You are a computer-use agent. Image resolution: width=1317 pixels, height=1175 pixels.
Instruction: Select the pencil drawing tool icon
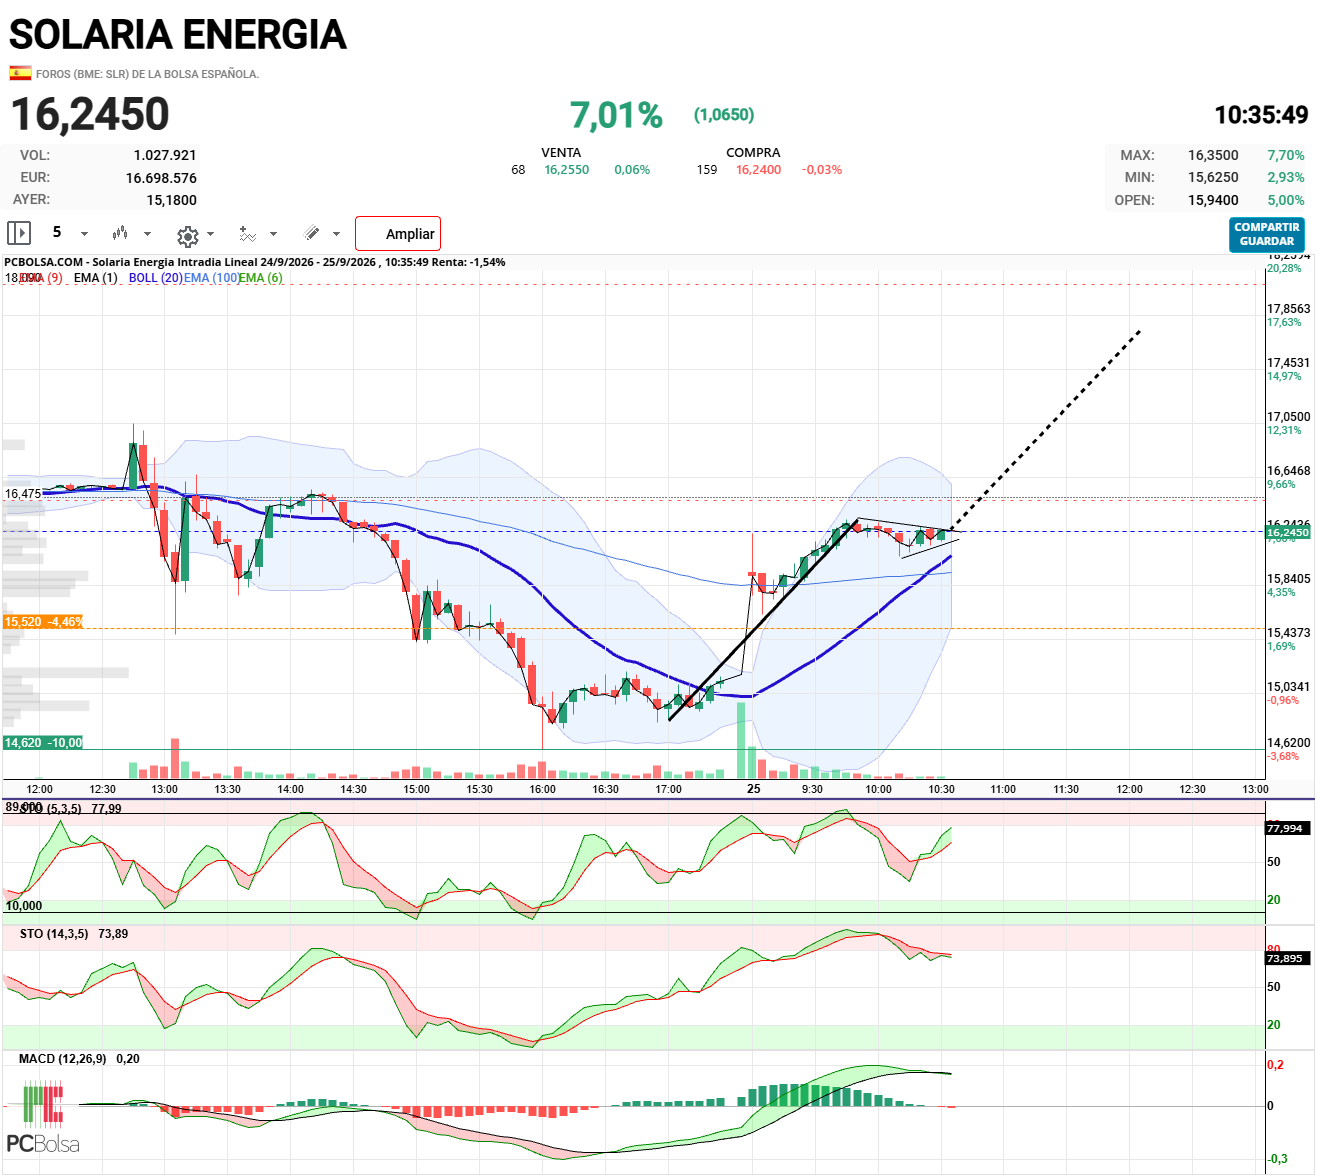[x=312, y=233]
